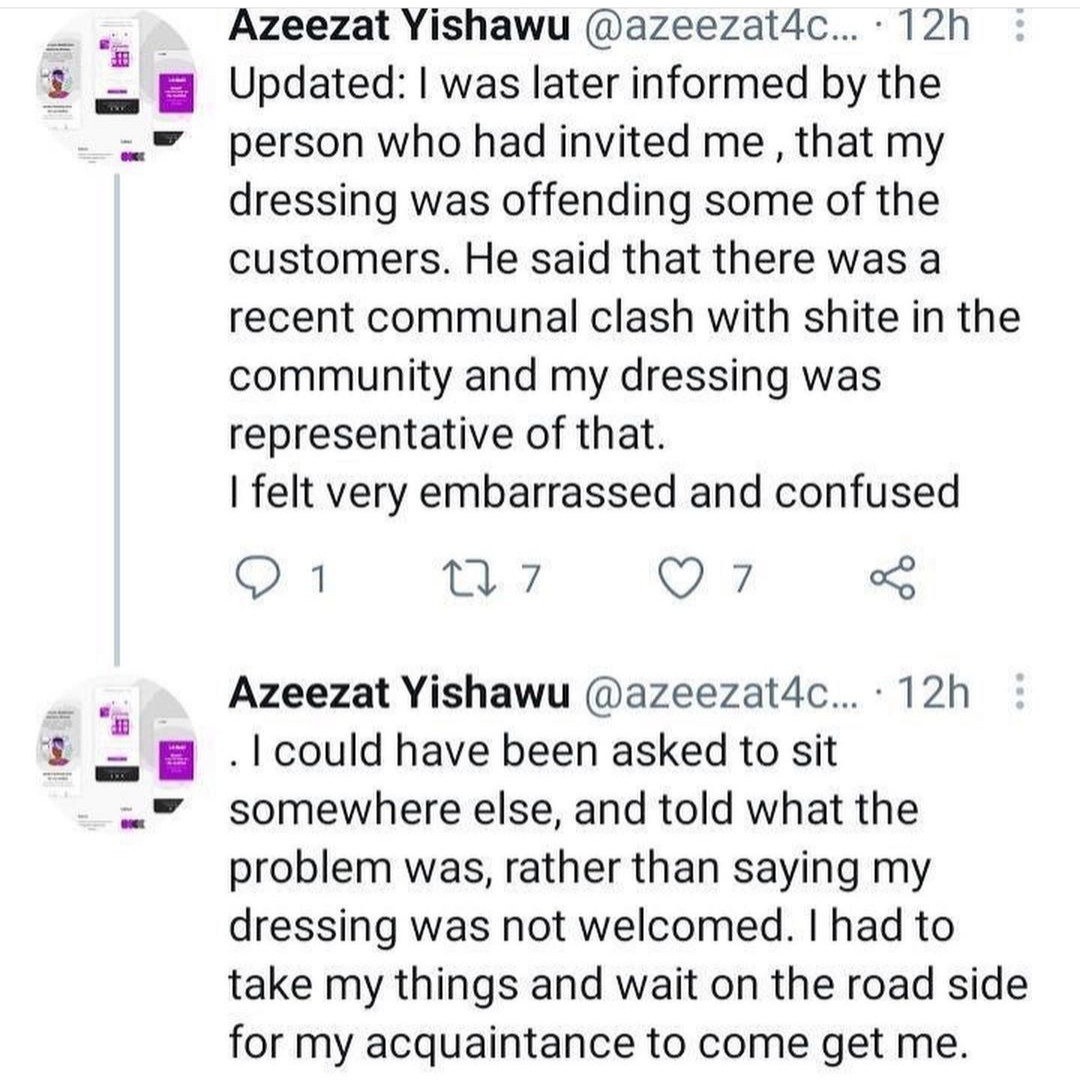Open Azeezat Yishawu name on first tweet

click(399, 26)
